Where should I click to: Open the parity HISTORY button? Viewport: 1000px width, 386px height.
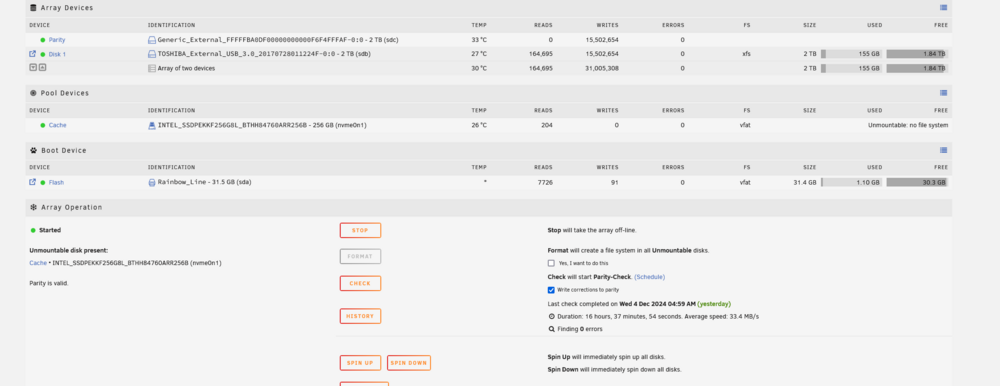tap(360, 316)
